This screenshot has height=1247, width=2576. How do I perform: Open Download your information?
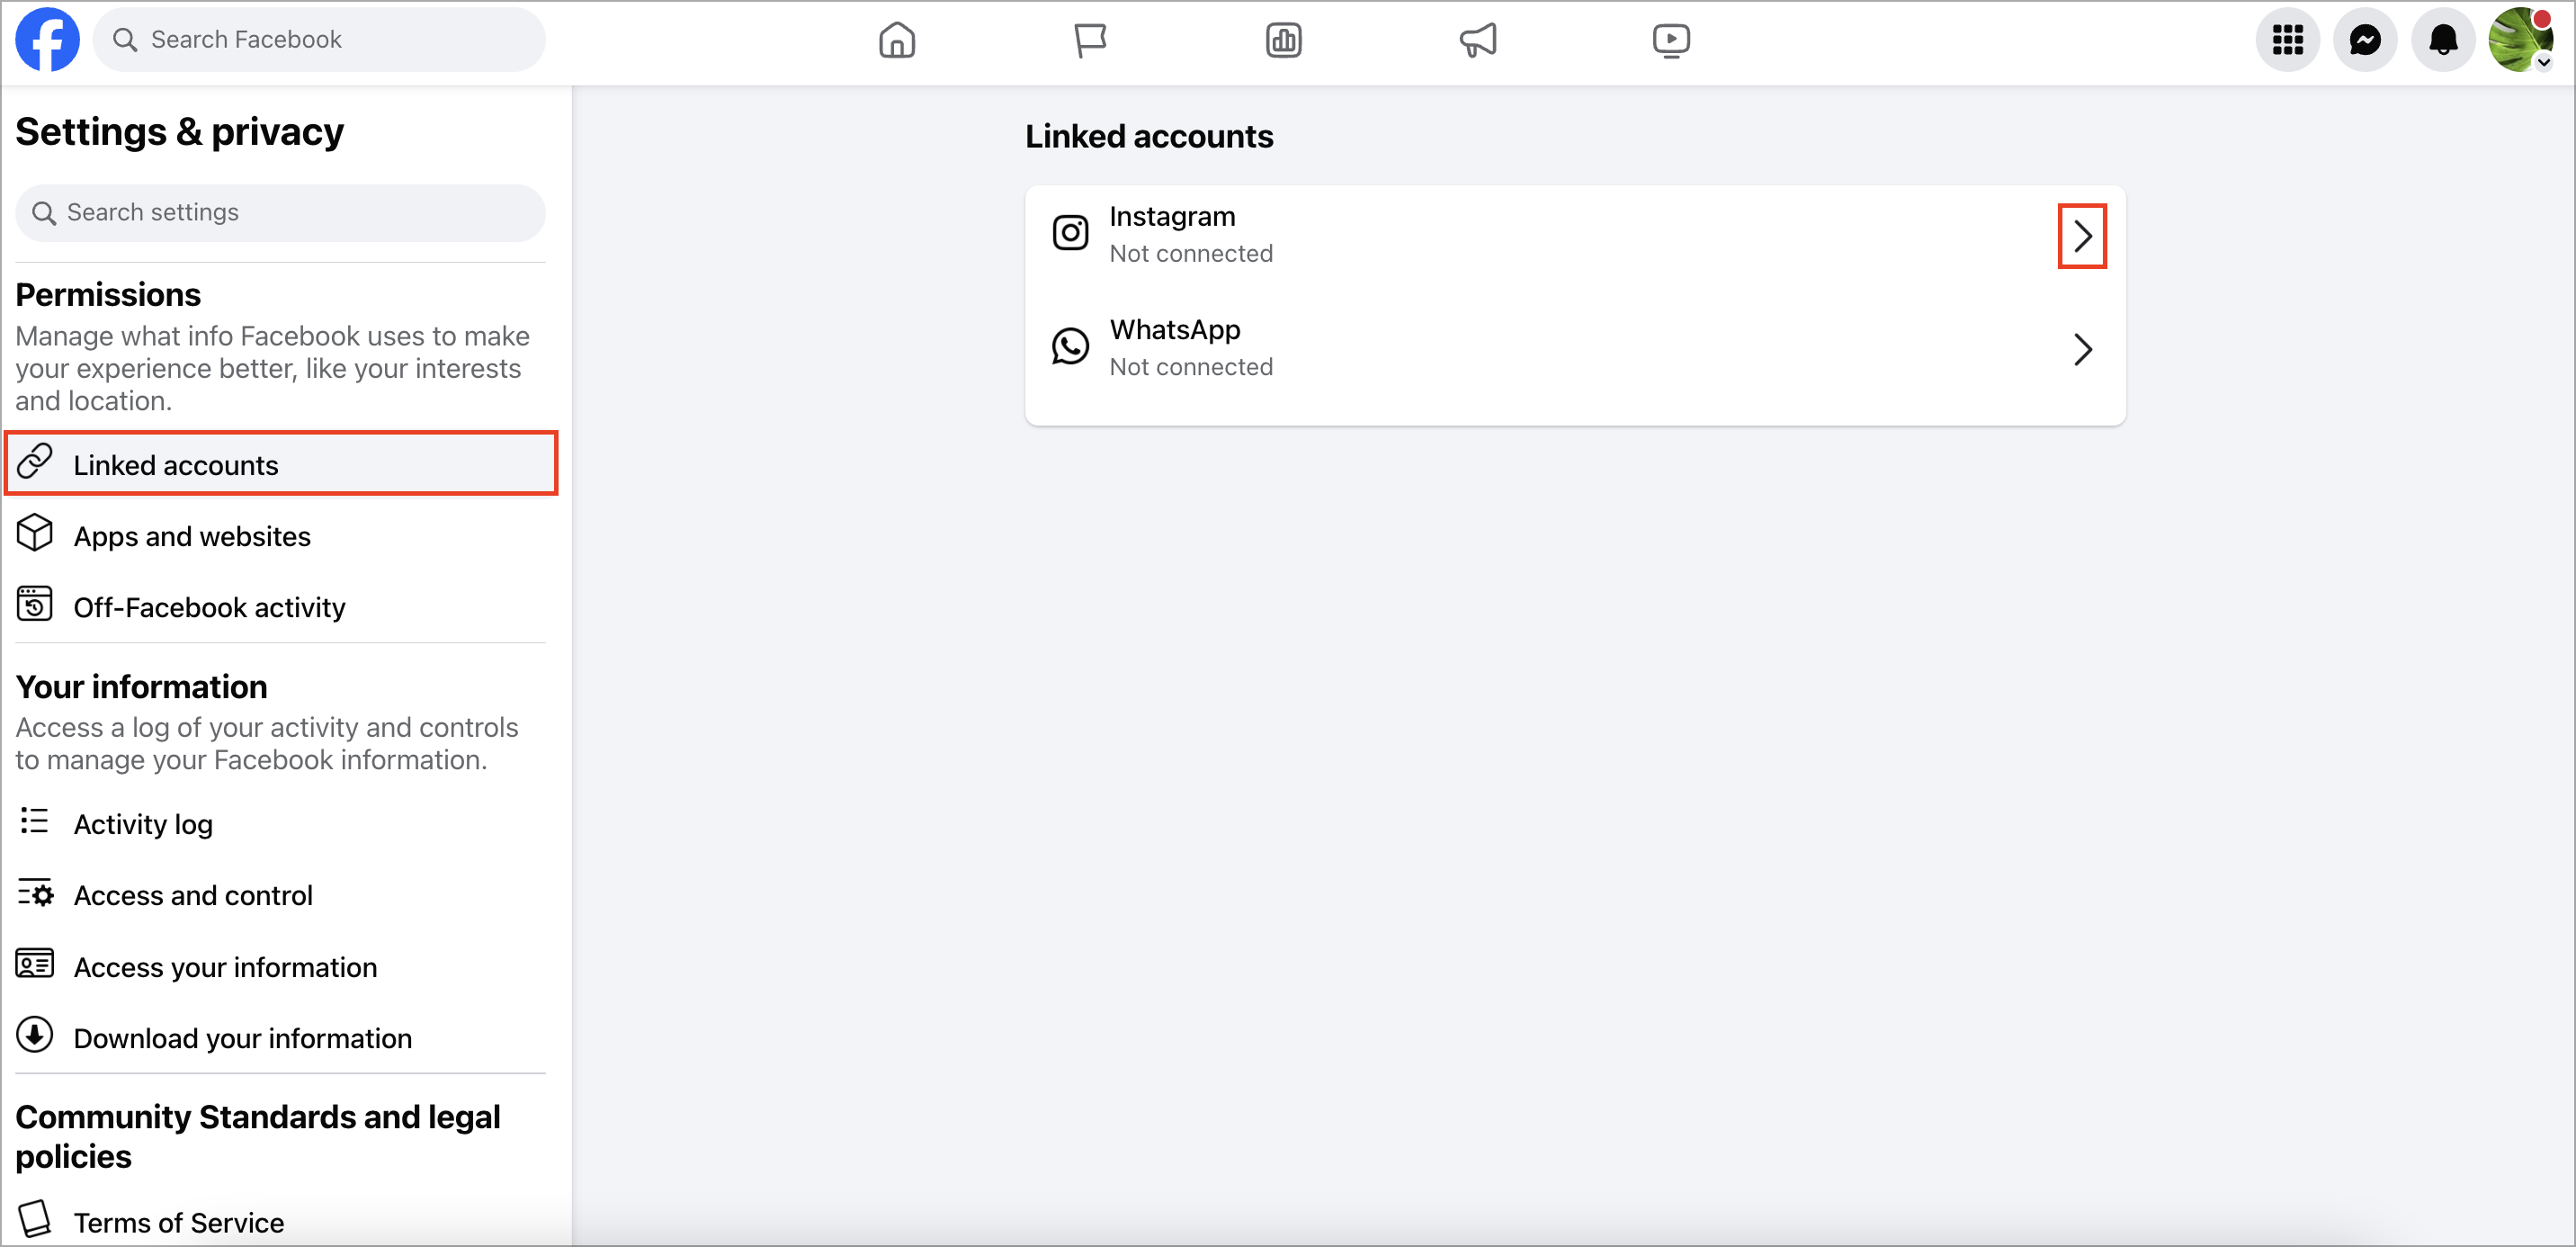[281, 1038]
